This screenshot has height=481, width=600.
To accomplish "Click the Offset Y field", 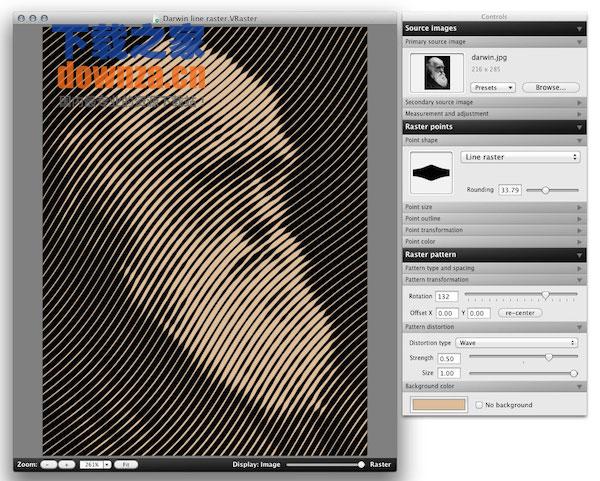I will click(479, 313).
